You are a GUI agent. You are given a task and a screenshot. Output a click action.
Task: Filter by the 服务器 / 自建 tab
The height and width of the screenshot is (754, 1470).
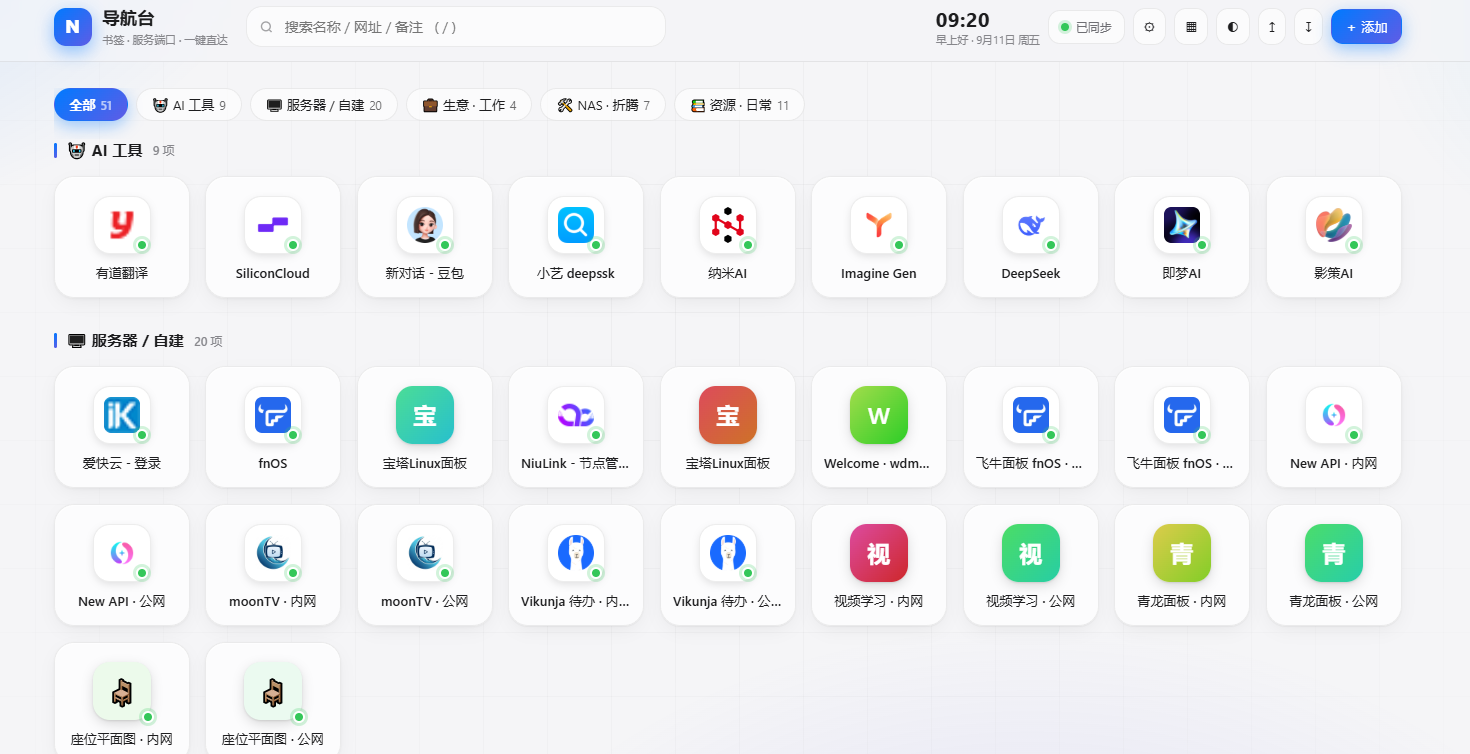(324, 105)
